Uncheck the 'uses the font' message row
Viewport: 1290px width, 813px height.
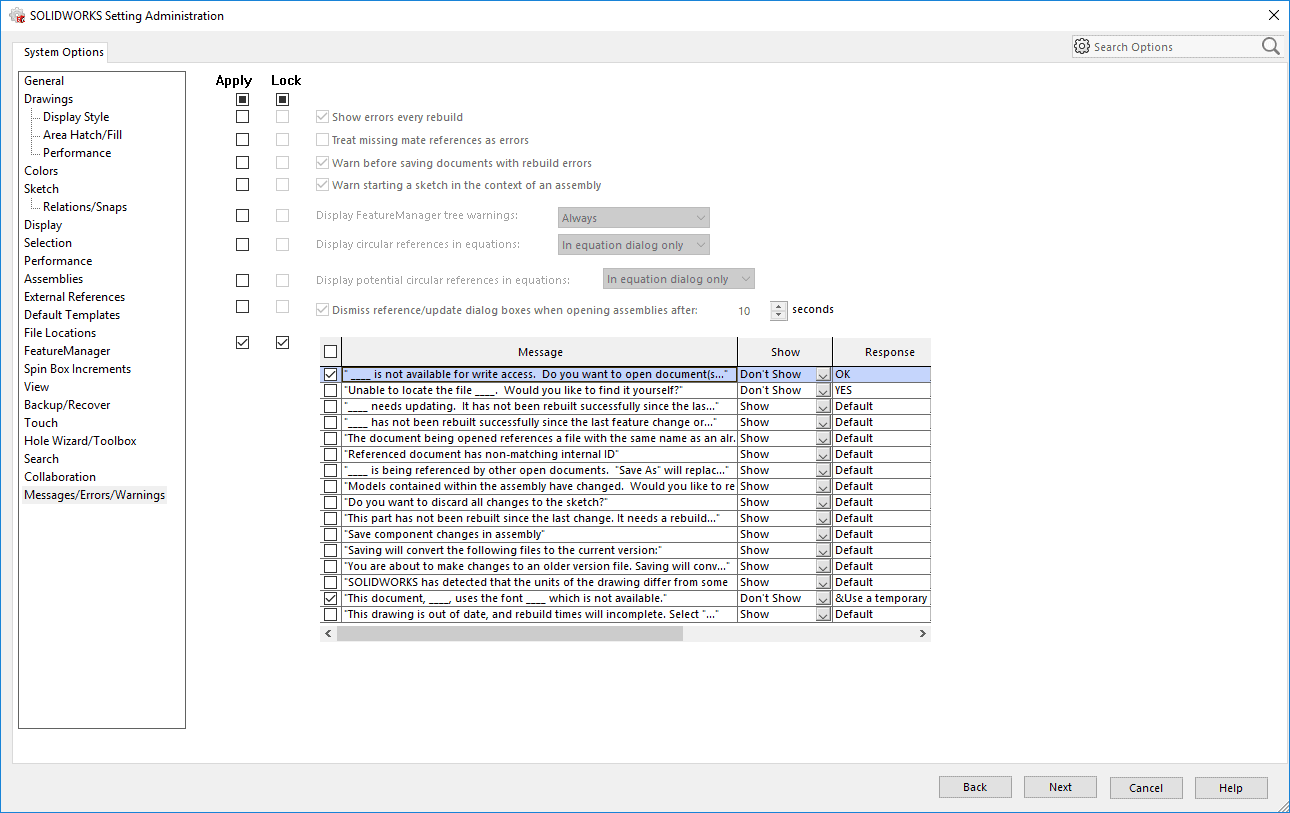pos(331,598)
